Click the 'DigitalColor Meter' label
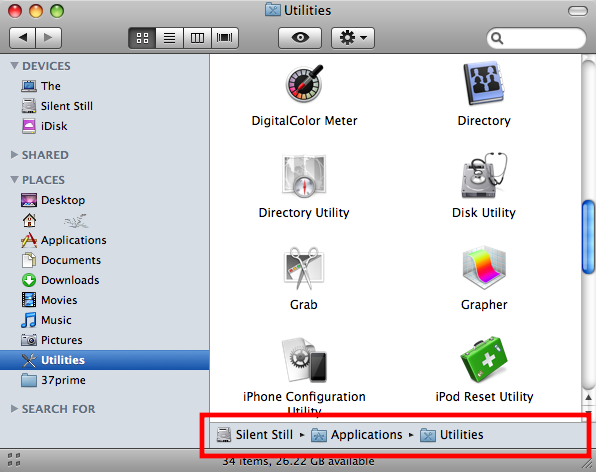 304,121
